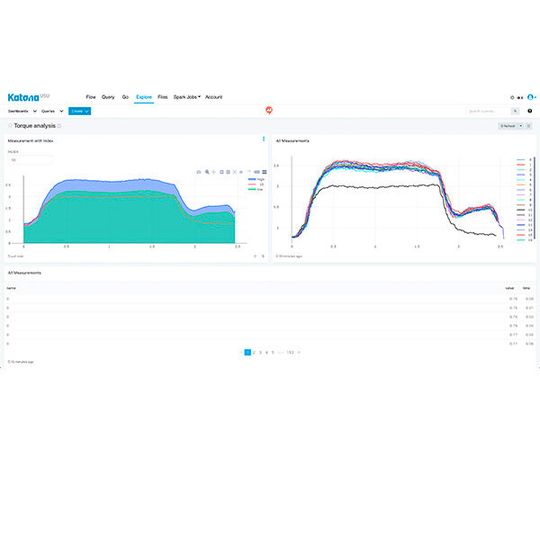
Task: Open the blue Create dropdown button
Action: click(80, 111)
